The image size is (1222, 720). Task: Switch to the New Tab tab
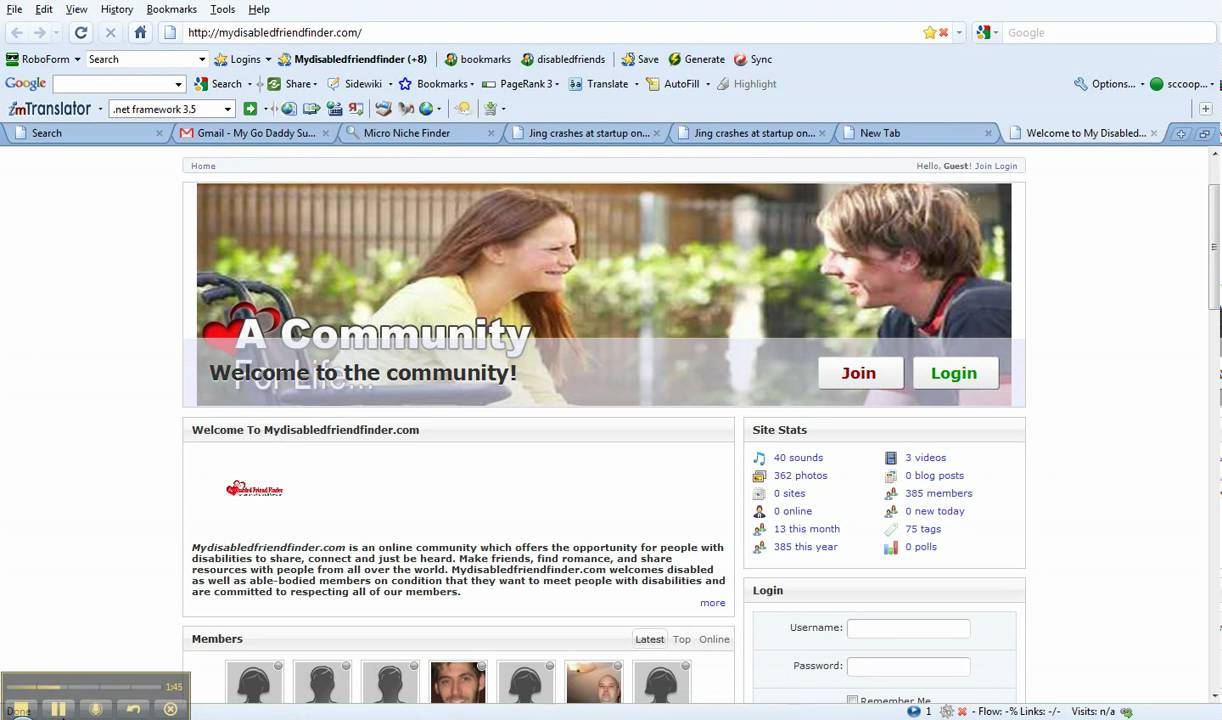915,133
